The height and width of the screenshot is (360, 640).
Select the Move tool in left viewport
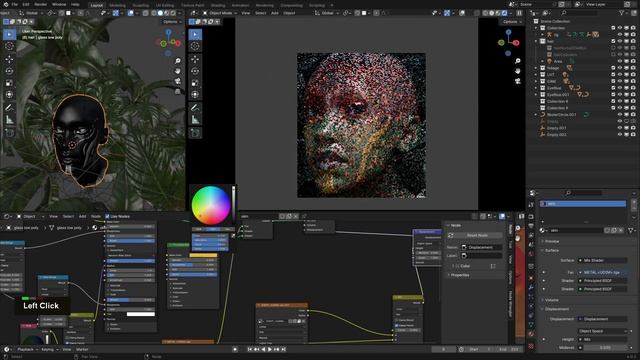9,59
